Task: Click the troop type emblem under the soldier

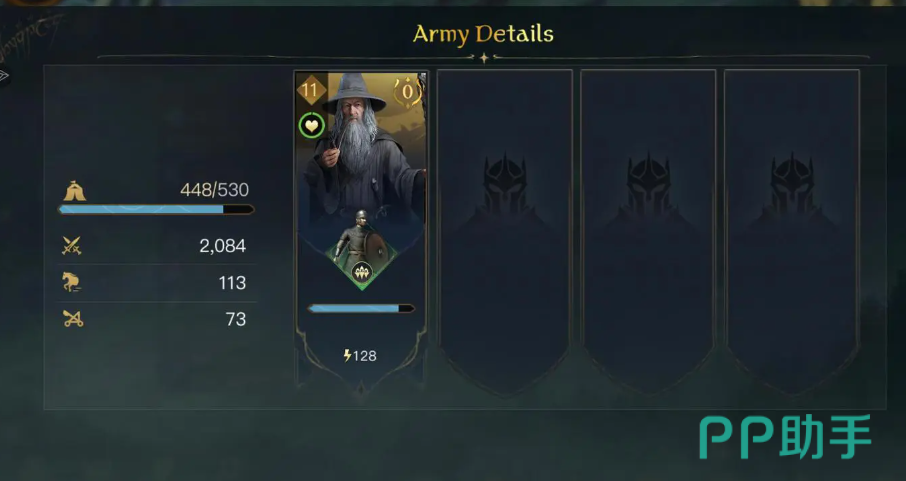Action: (362, 271)
